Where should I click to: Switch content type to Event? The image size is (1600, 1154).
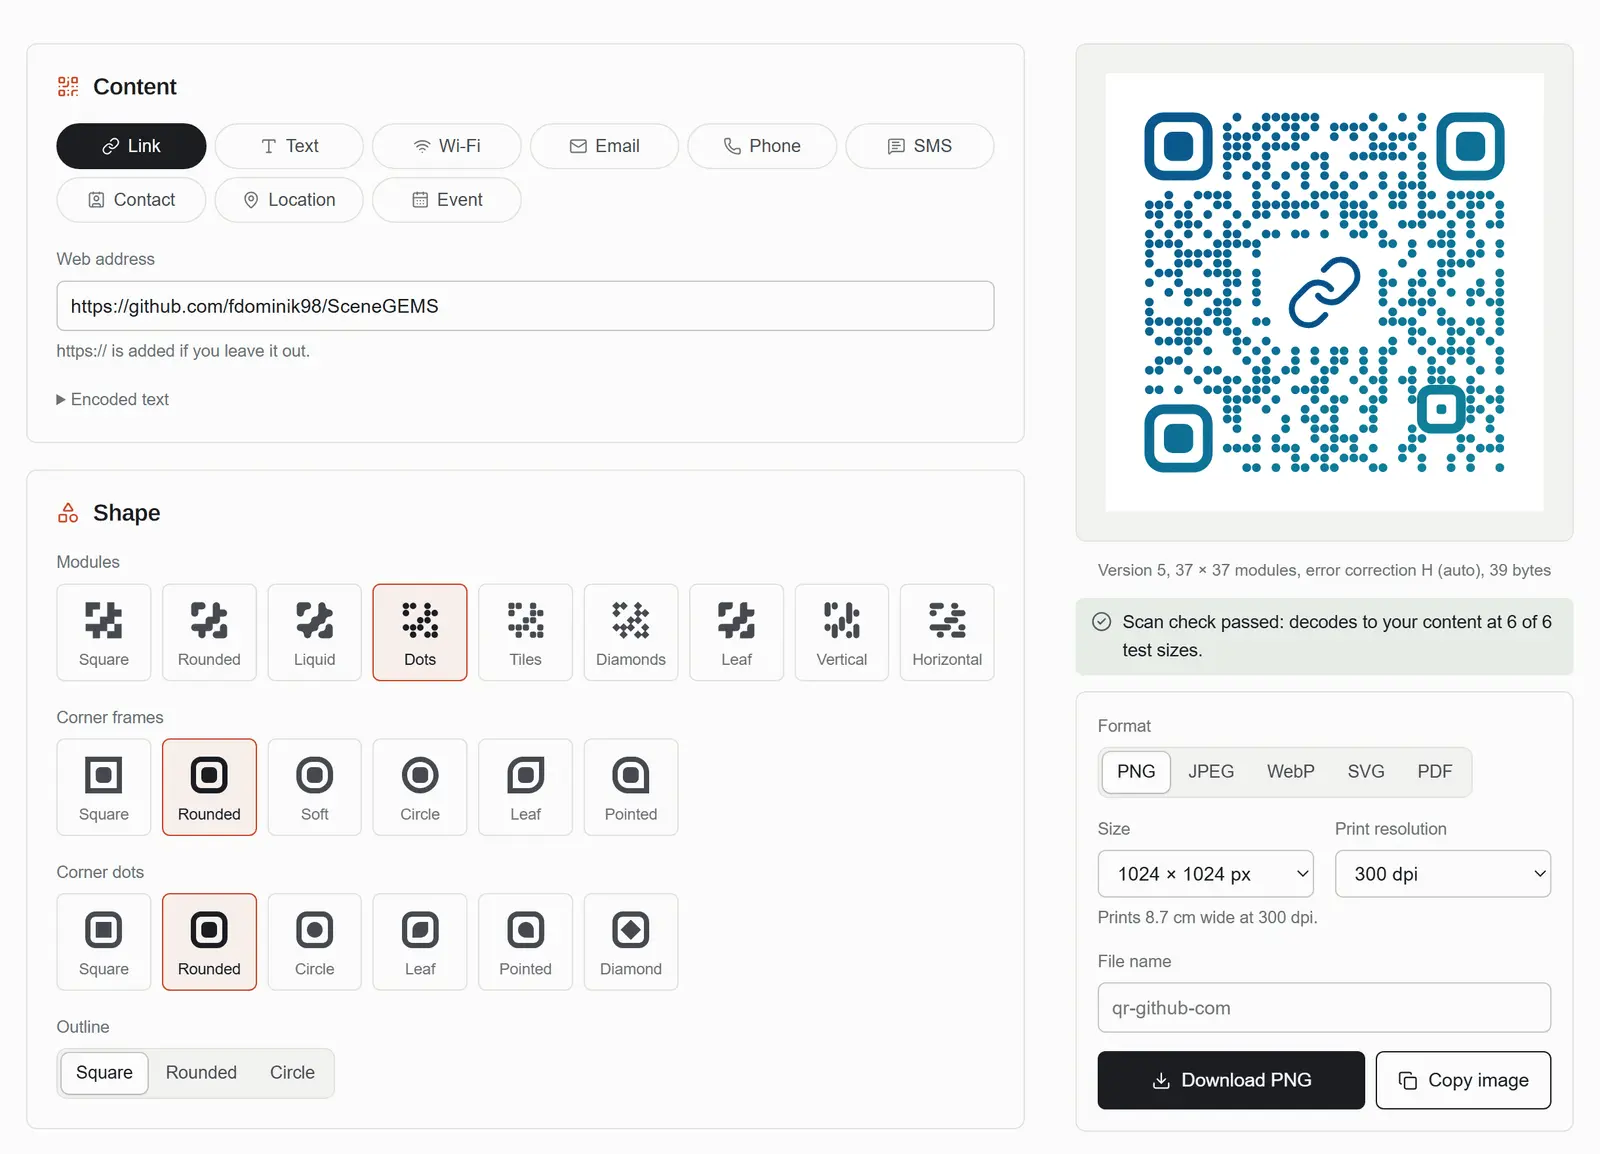tap(447, 200)
